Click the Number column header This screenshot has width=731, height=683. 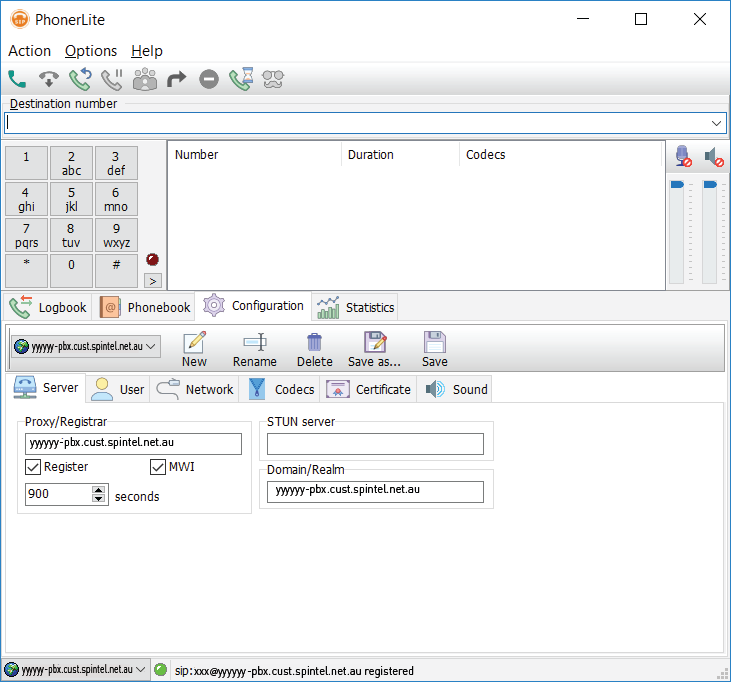point(255,154)
